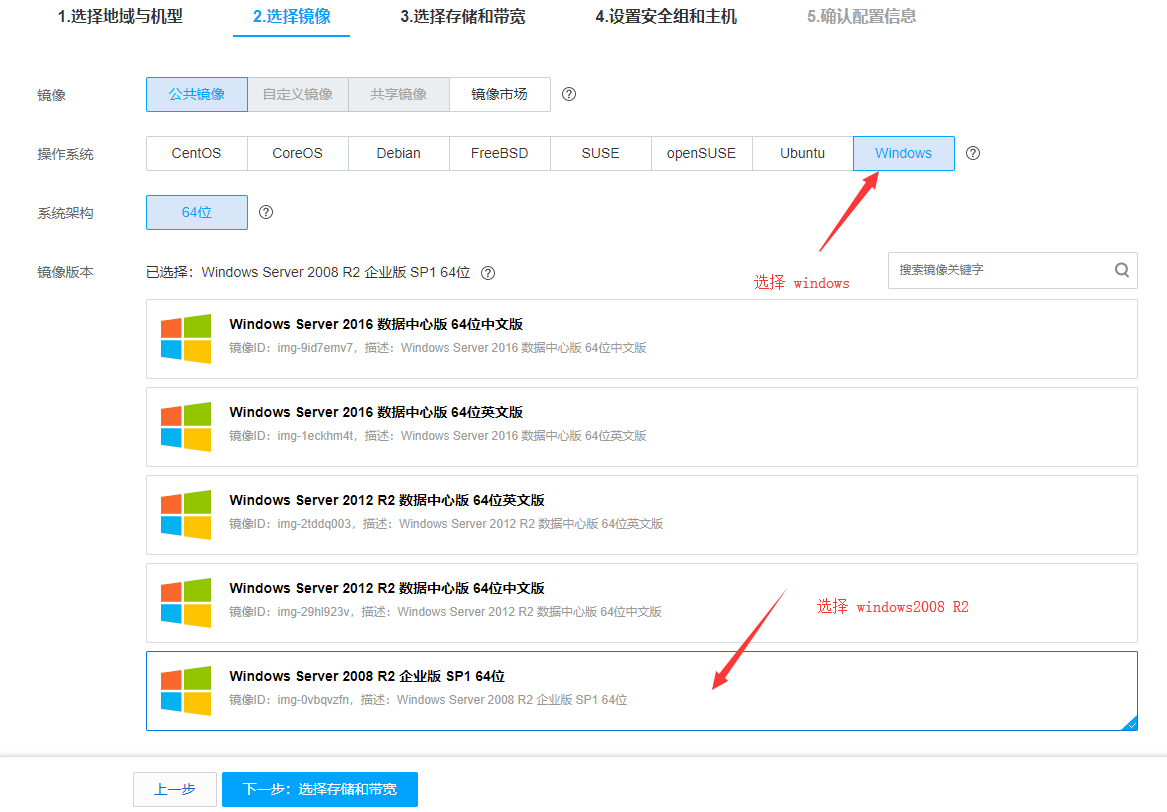This screenshot has height=812, width=1167.
Task: Click image ID img-2tddq003 description text
Action: click(446, 523)
